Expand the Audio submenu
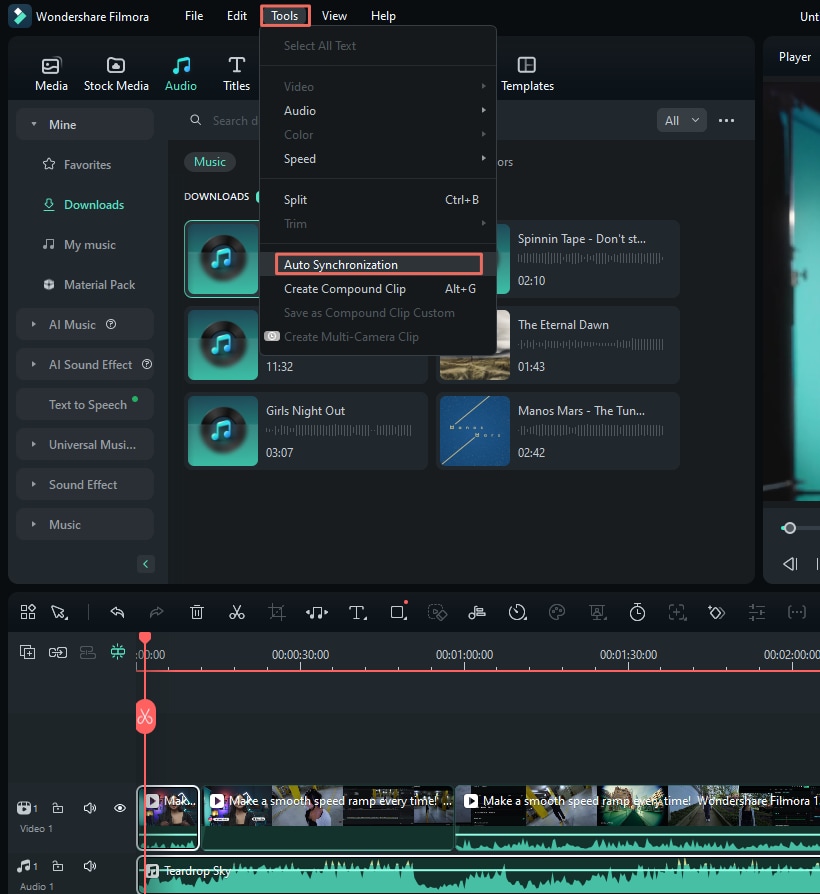Image resolution: width=820 pixels, height=894 pixels. click(x=378, y=111)
